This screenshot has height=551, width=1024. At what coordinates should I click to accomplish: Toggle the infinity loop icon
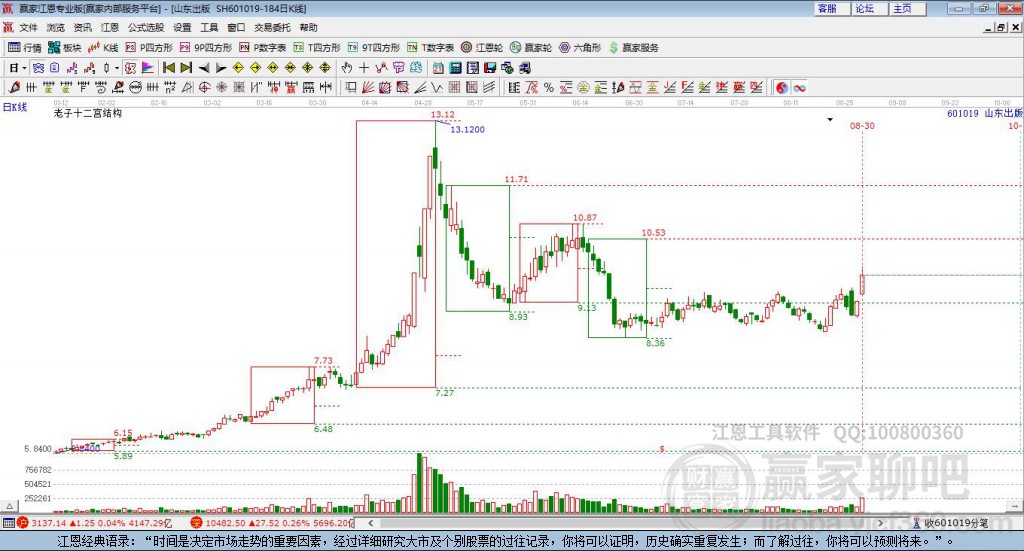point(799,87)
